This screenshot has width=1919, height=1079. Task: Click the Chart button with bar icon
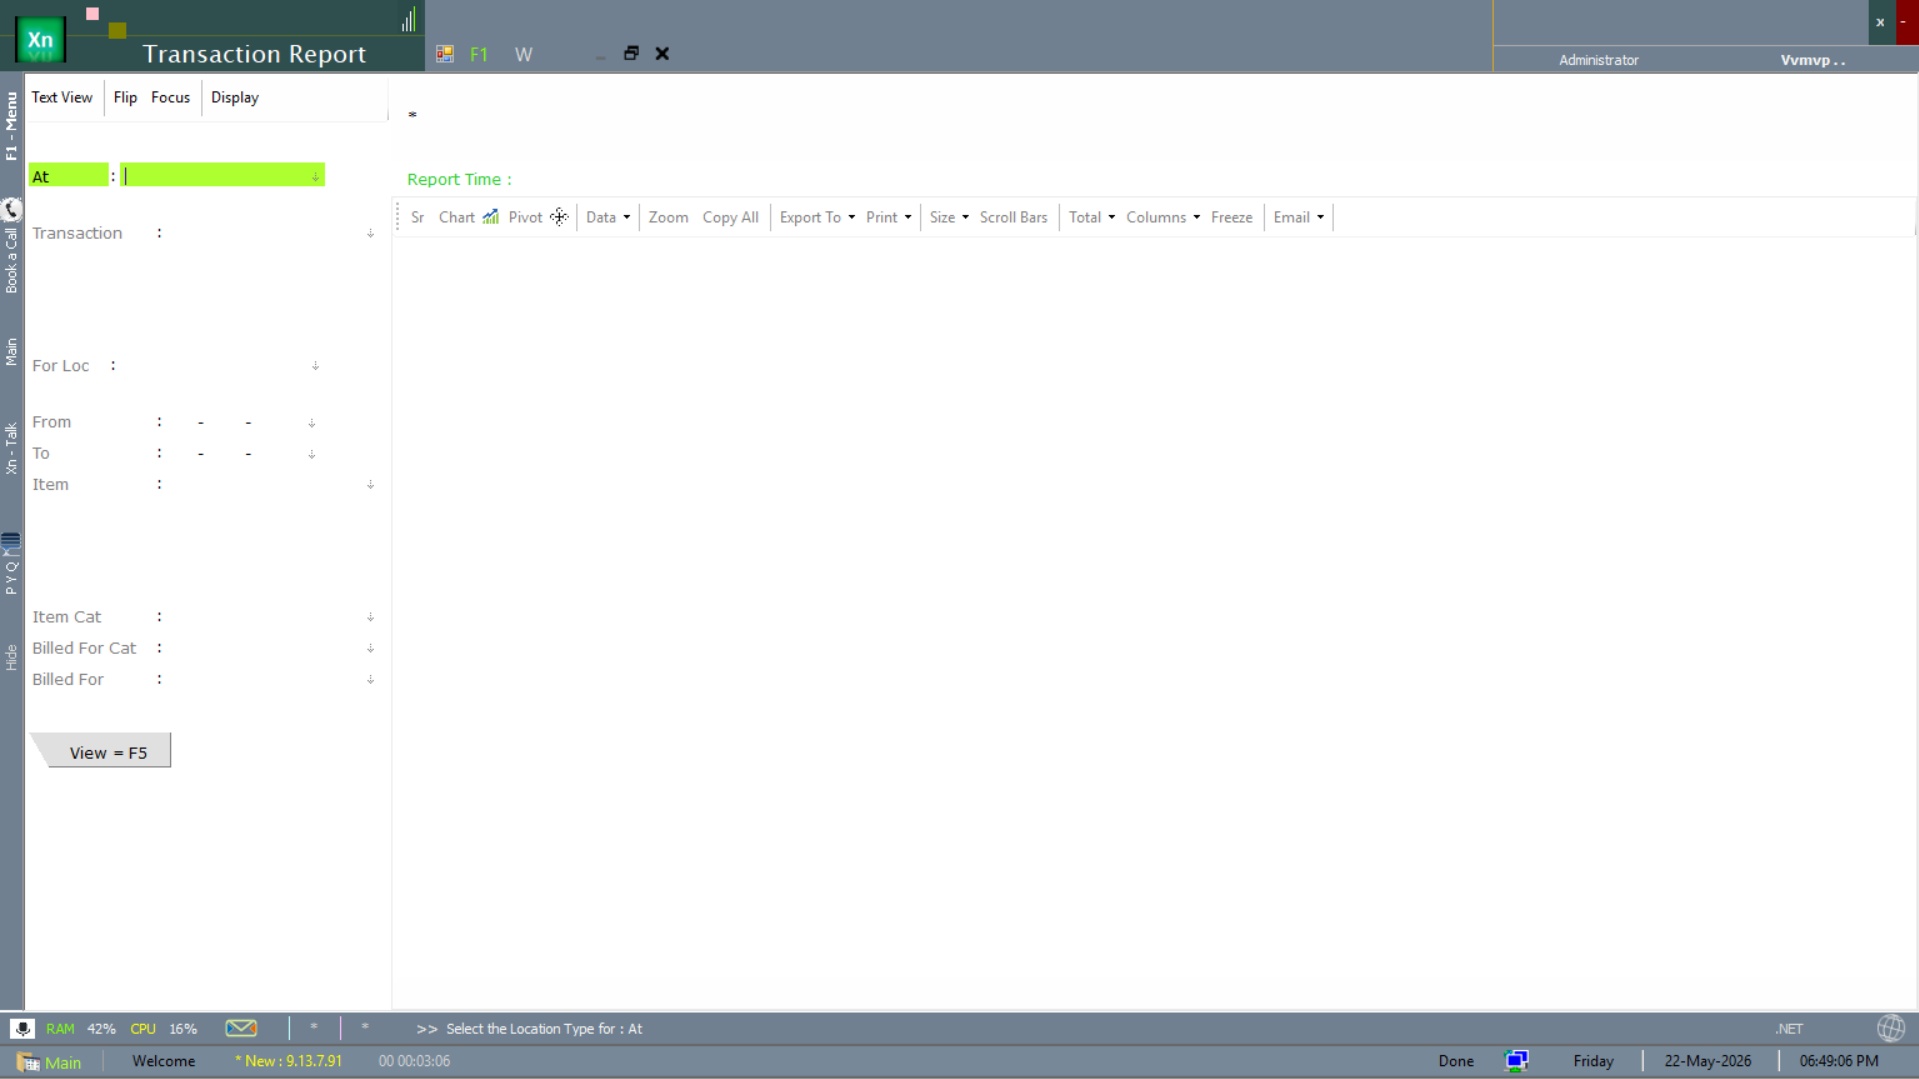point(468,217)
